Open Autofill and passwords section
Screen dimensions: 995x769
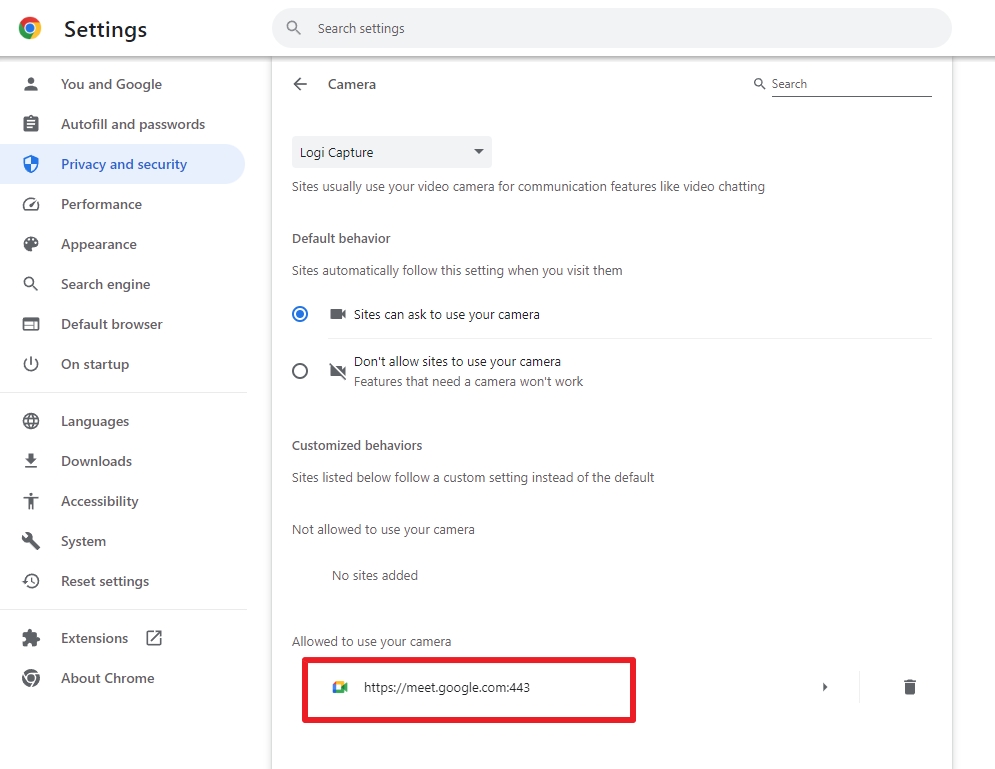pos(133,124)
